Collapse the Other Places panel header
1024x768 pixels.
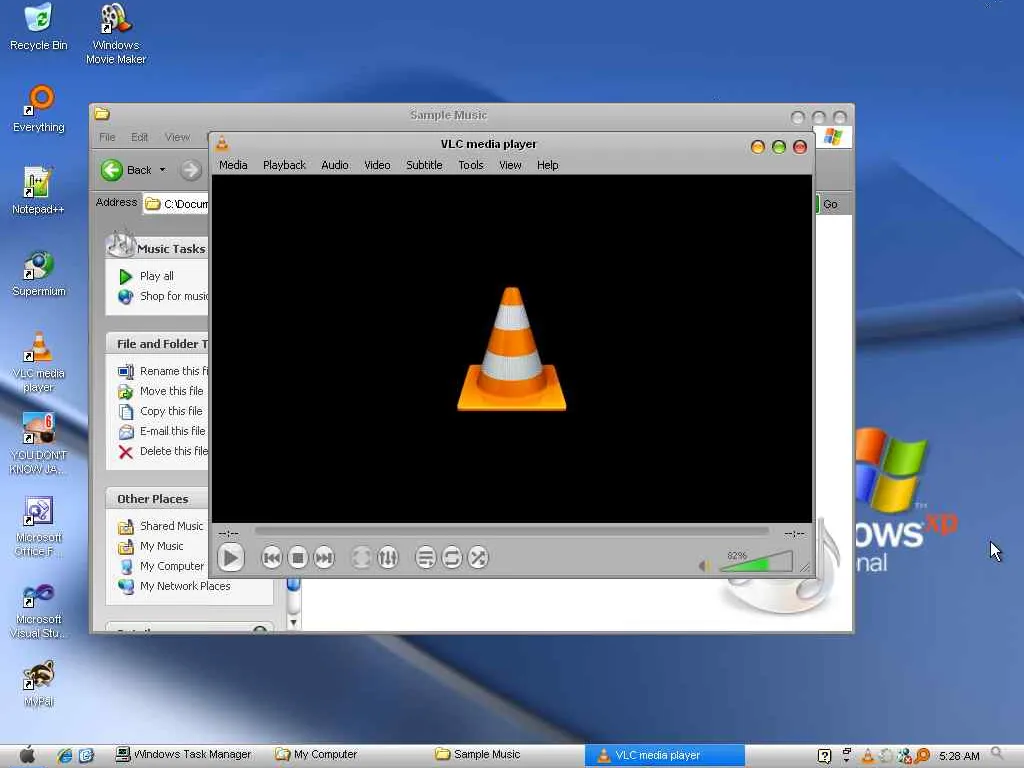tap(157, 499)
